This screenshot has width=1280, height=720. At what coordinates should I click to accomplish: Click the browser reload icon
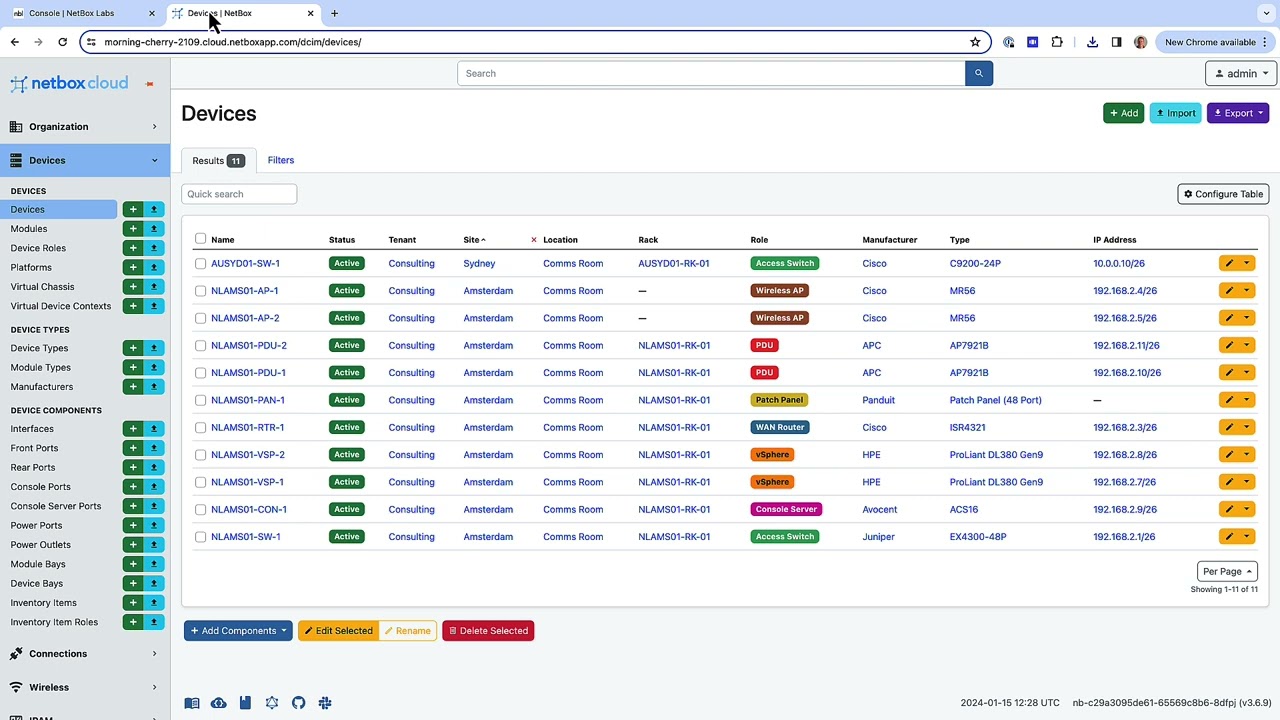62,42
